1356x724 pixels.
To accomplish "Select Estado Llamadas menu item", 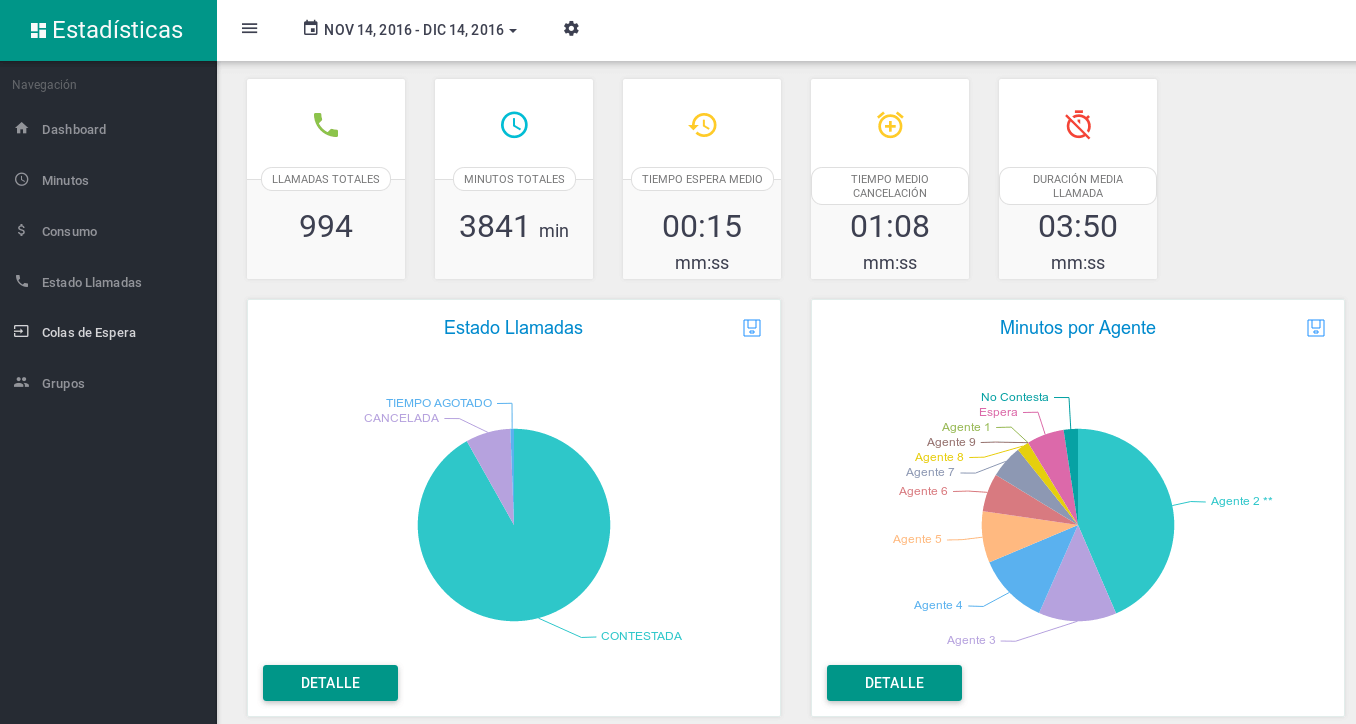I will (92, 282).
